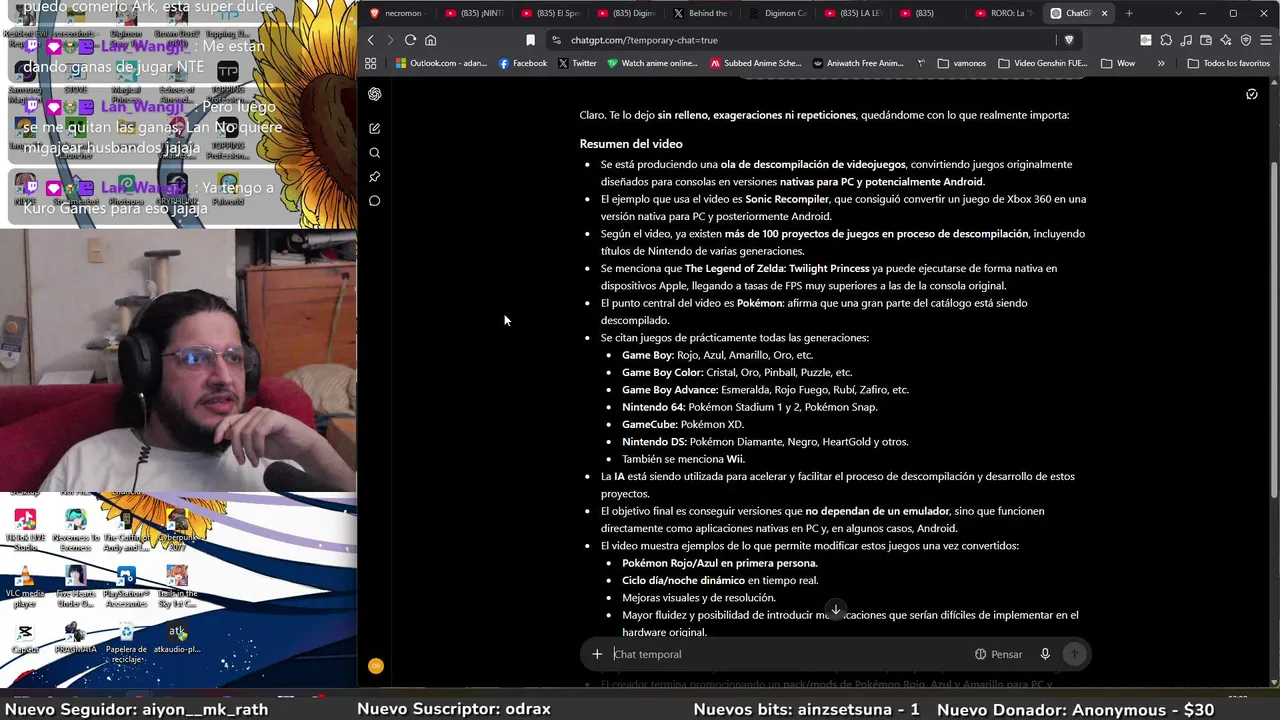
Task: Show more hidden bookmarks chevron
Action: 1160,63
